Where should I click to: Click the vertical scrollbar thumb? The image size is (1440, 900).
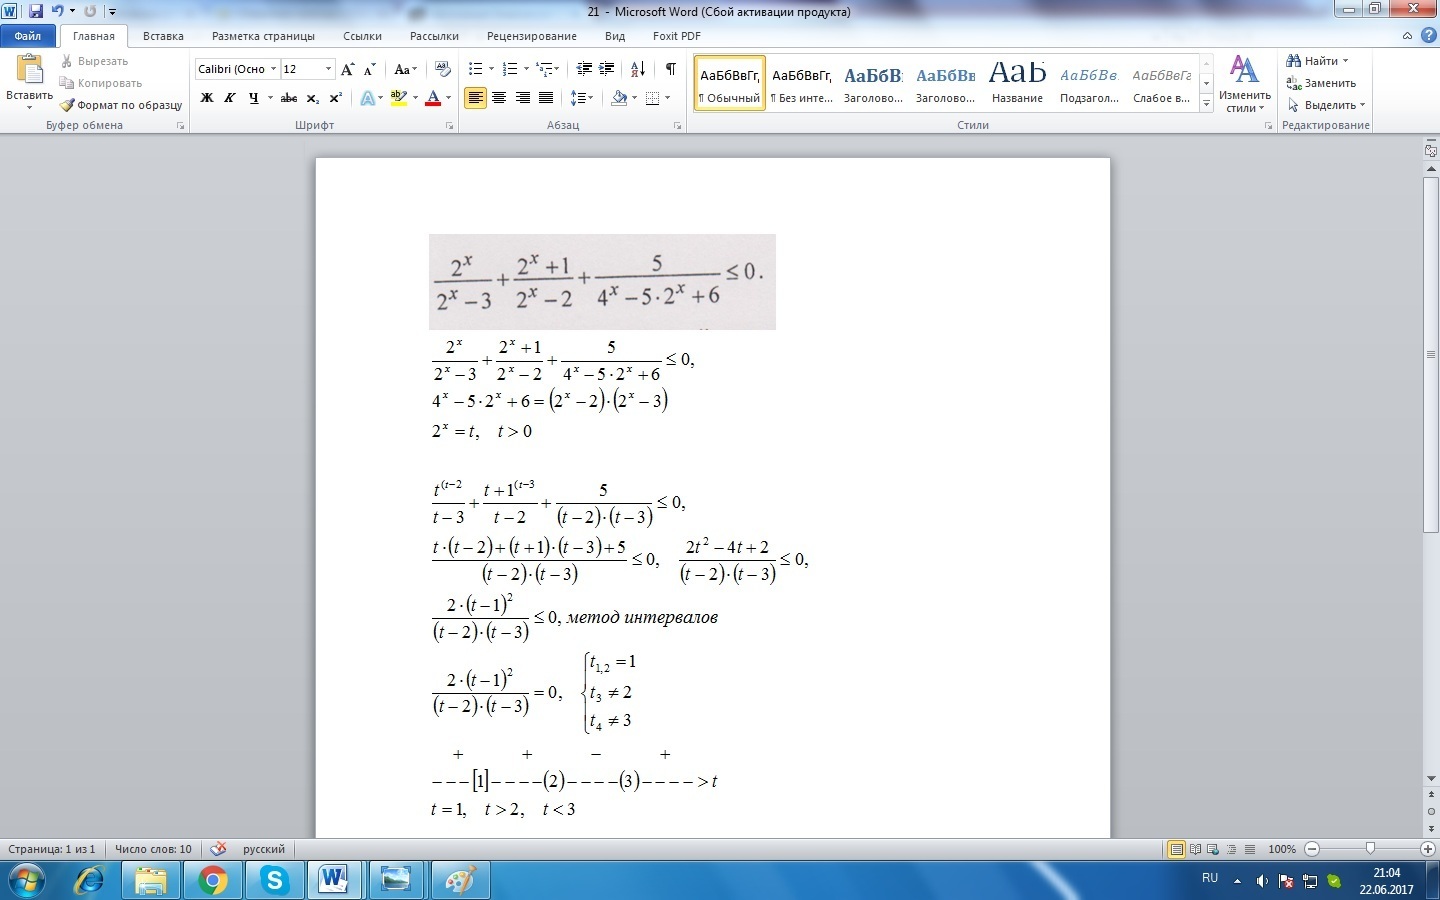1431,355
